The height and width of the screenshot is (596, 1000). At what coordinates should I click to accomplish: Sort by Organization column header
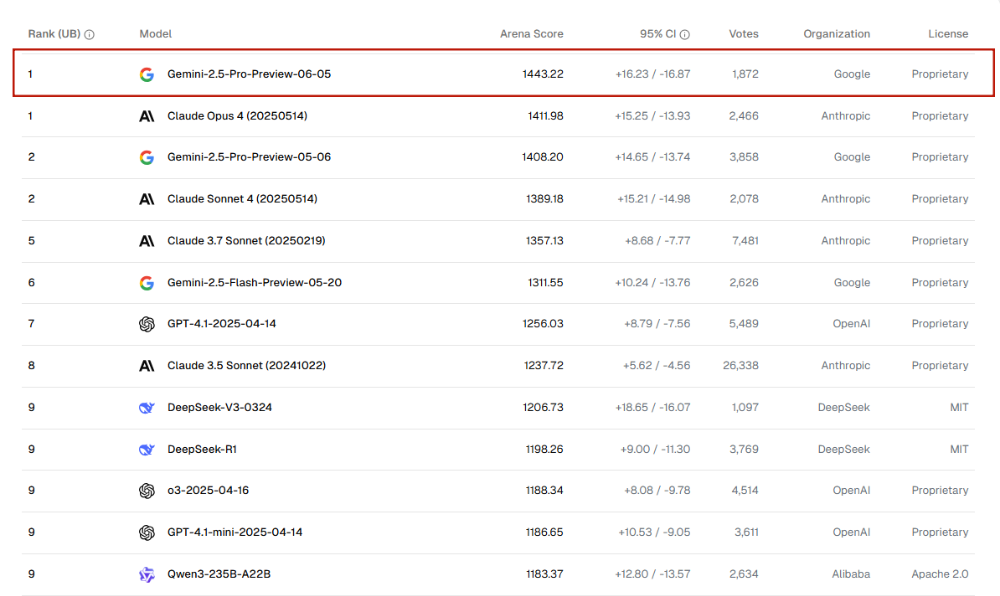click(x=836, y=34)
